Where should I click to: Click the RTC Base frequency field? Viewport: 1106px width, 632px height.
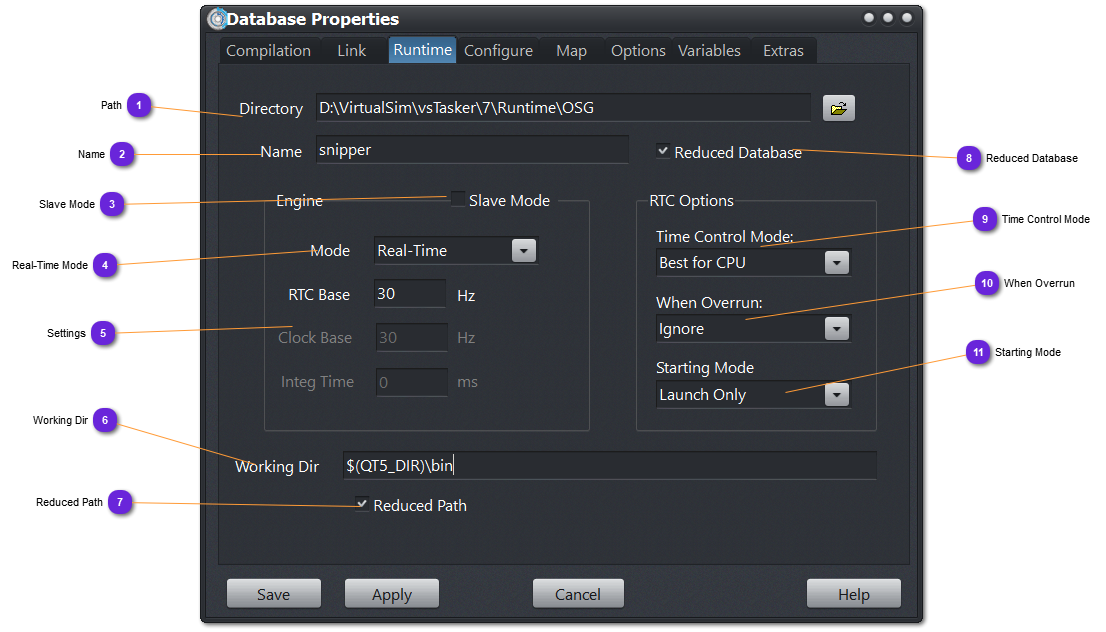410,294
